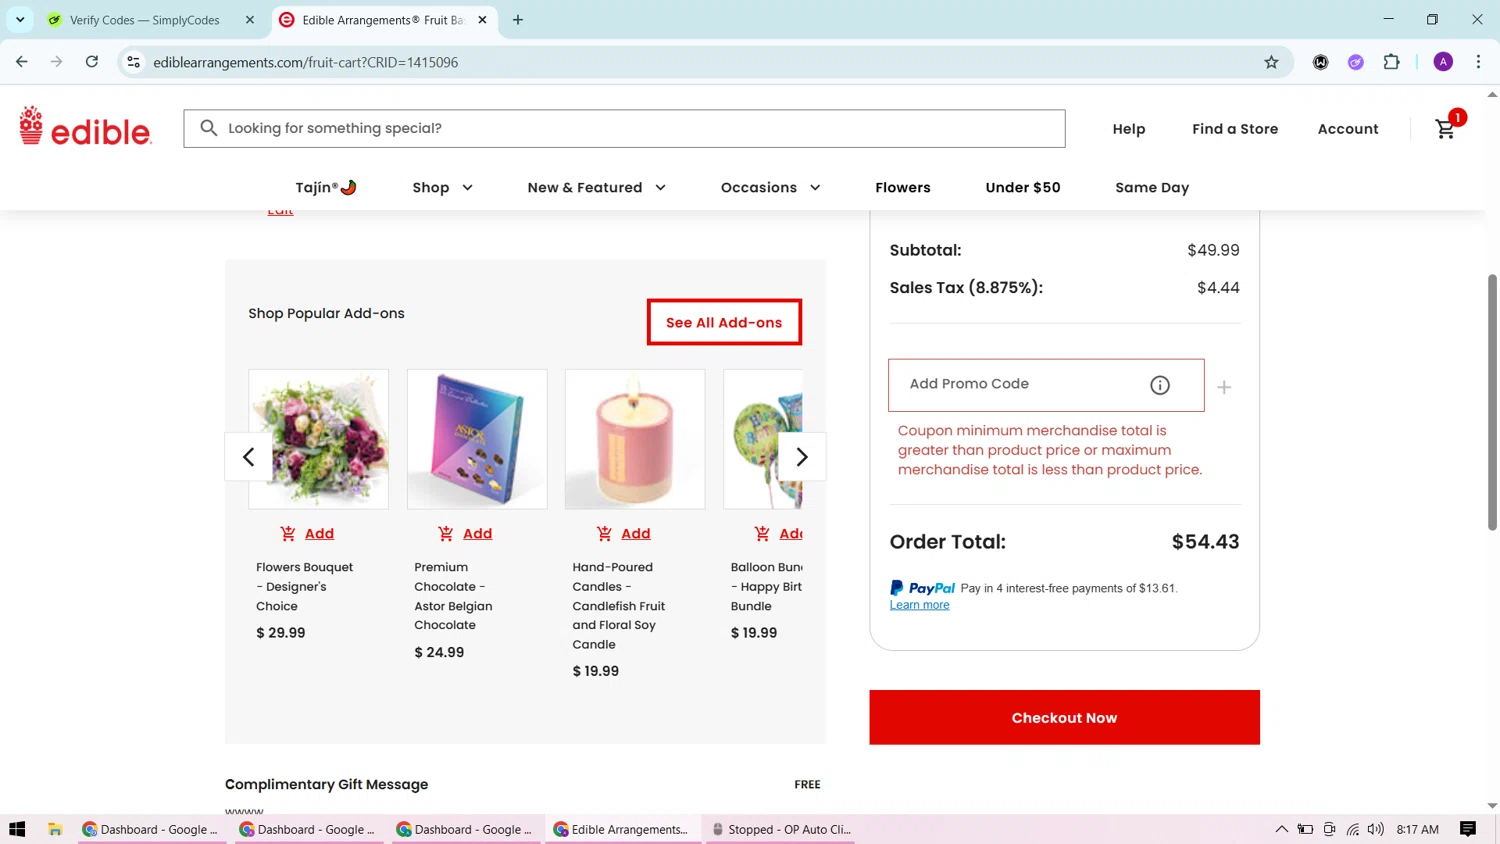The image size is (1500, 844).
Task: Open the Same Day menu item
Action: [1152, 188]
